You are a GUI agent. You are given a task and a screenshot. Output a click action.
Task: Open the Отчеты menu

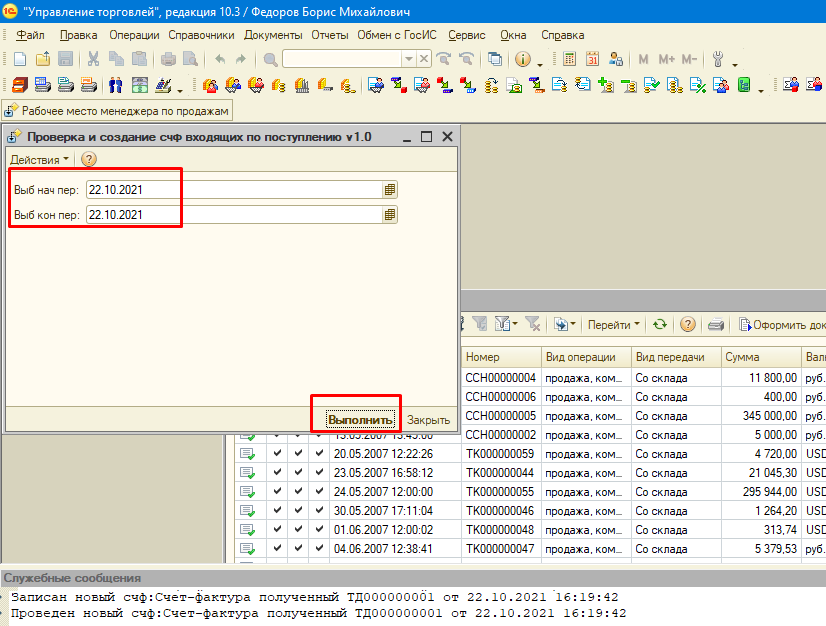(x=329, y=35)
